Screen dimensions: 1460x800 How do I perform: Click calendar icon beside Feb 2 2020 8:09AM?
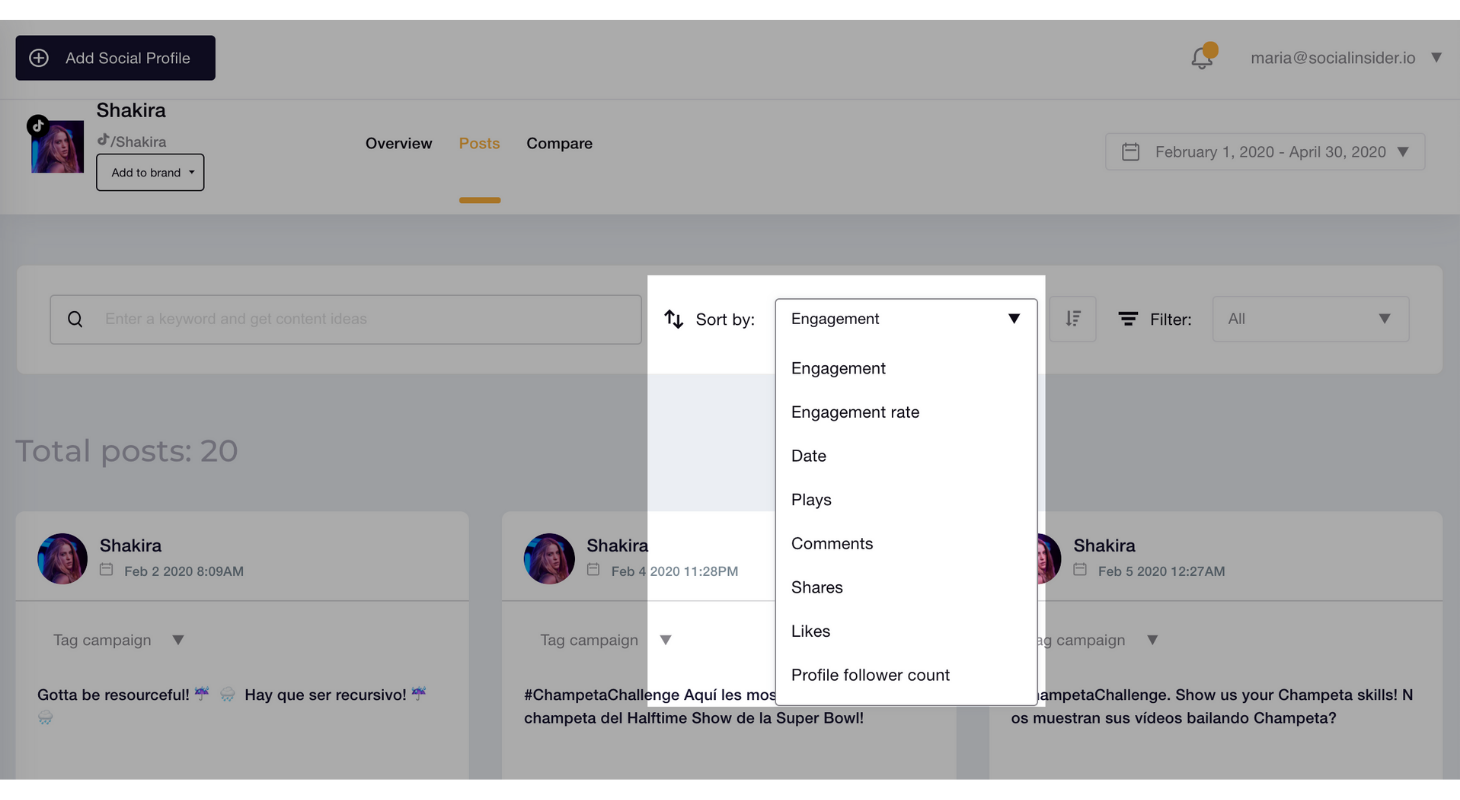click(x=107, y=570)
